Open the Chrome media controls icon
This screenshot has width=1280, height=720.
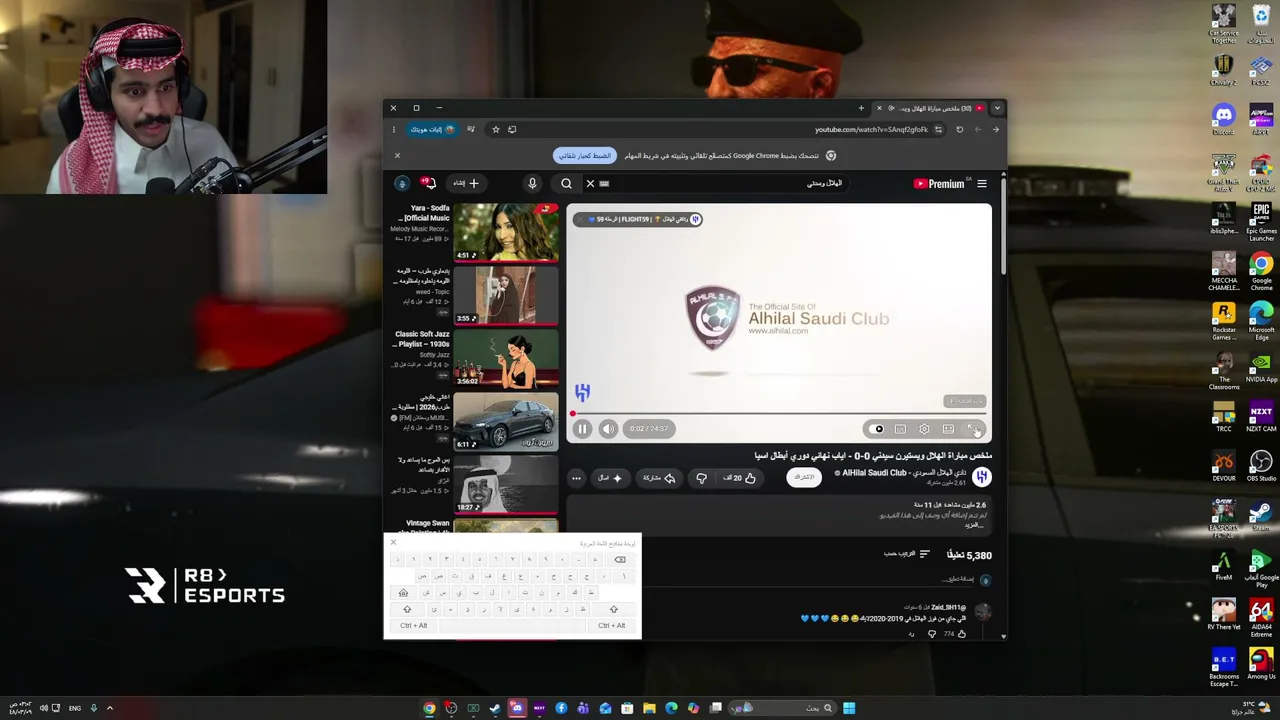pyautogui.click(x=471, y=129)
